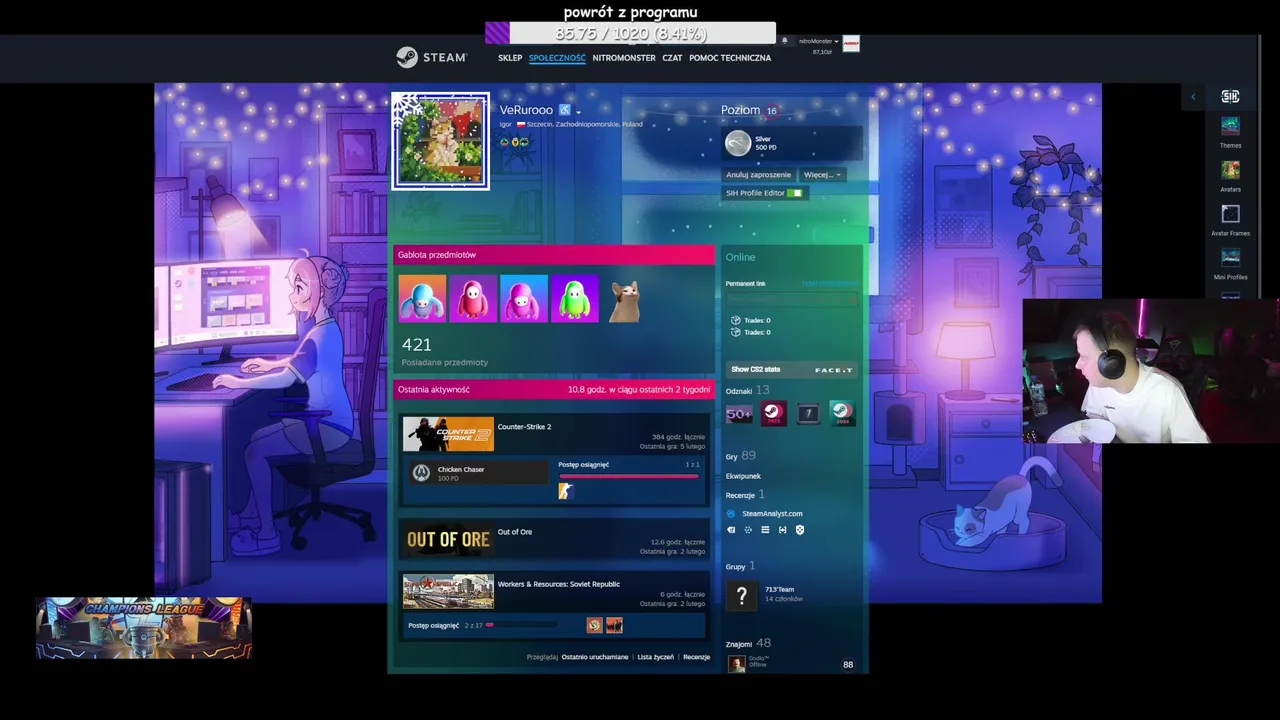Open the CZAT menu item
The image size is (1280, 720).
(672, 58)
